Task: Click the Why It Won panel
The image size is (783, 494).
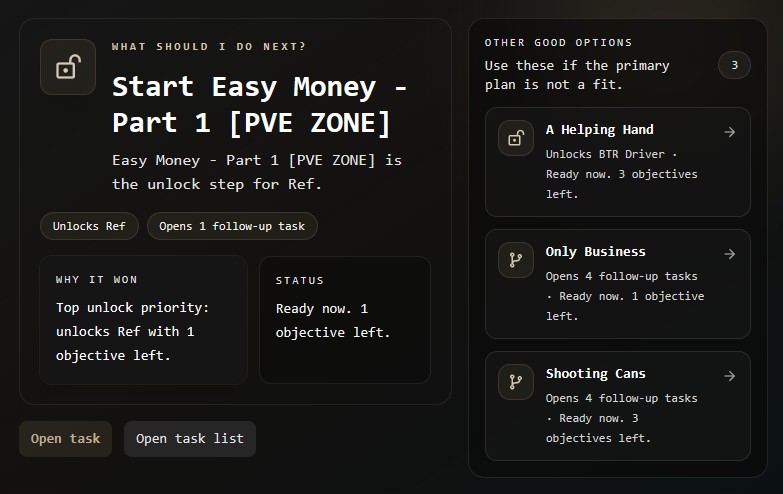Action: pos(143,320)
